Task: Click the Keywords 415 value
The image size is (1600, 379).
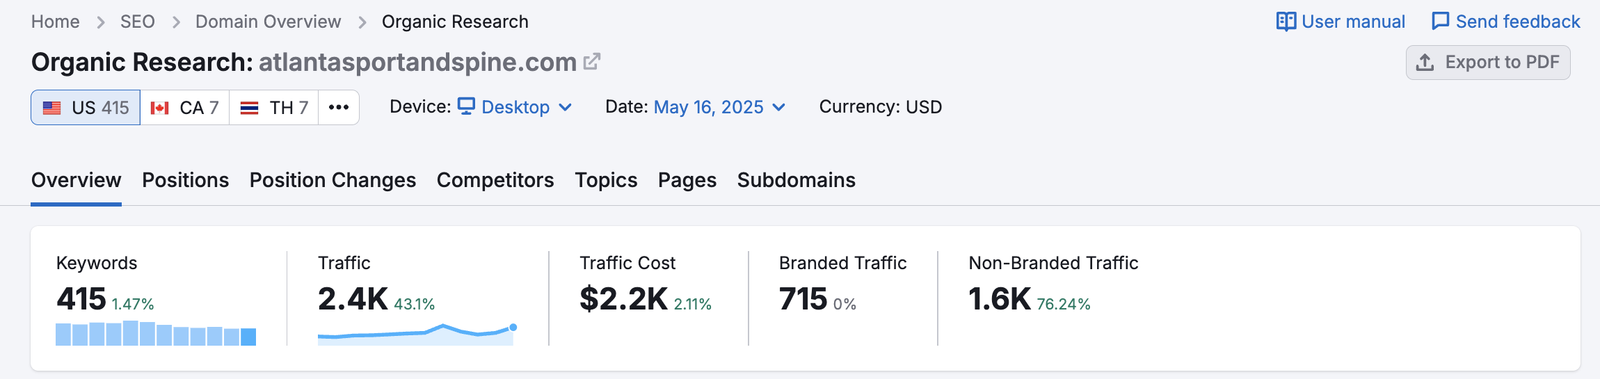Action: coord(81,298)
